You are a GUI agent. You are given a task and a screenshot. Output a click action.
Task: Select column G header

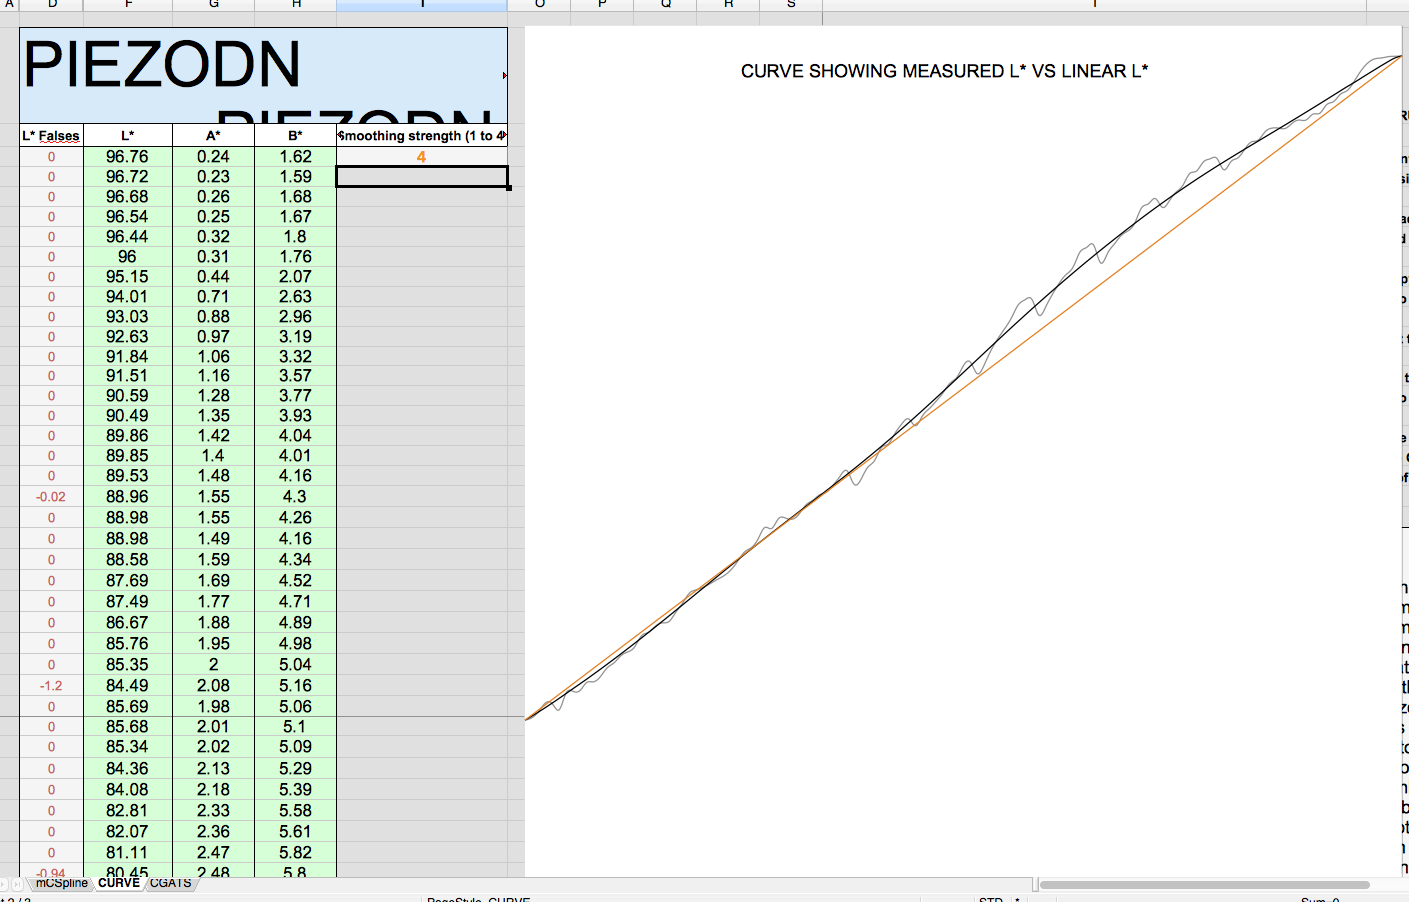click(x=213, y=5)
